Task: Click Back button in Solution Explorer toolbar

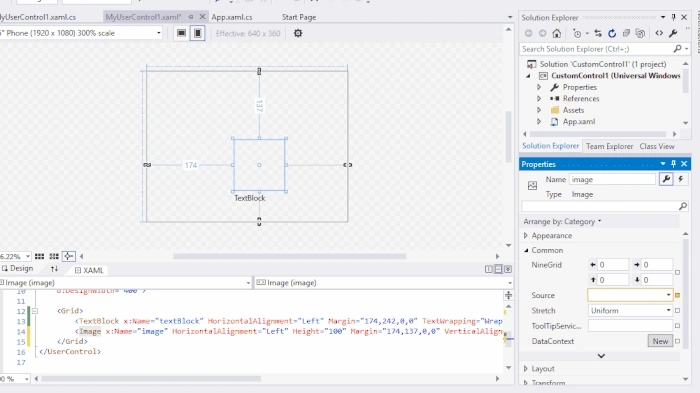Action: (x=529, y=33)
